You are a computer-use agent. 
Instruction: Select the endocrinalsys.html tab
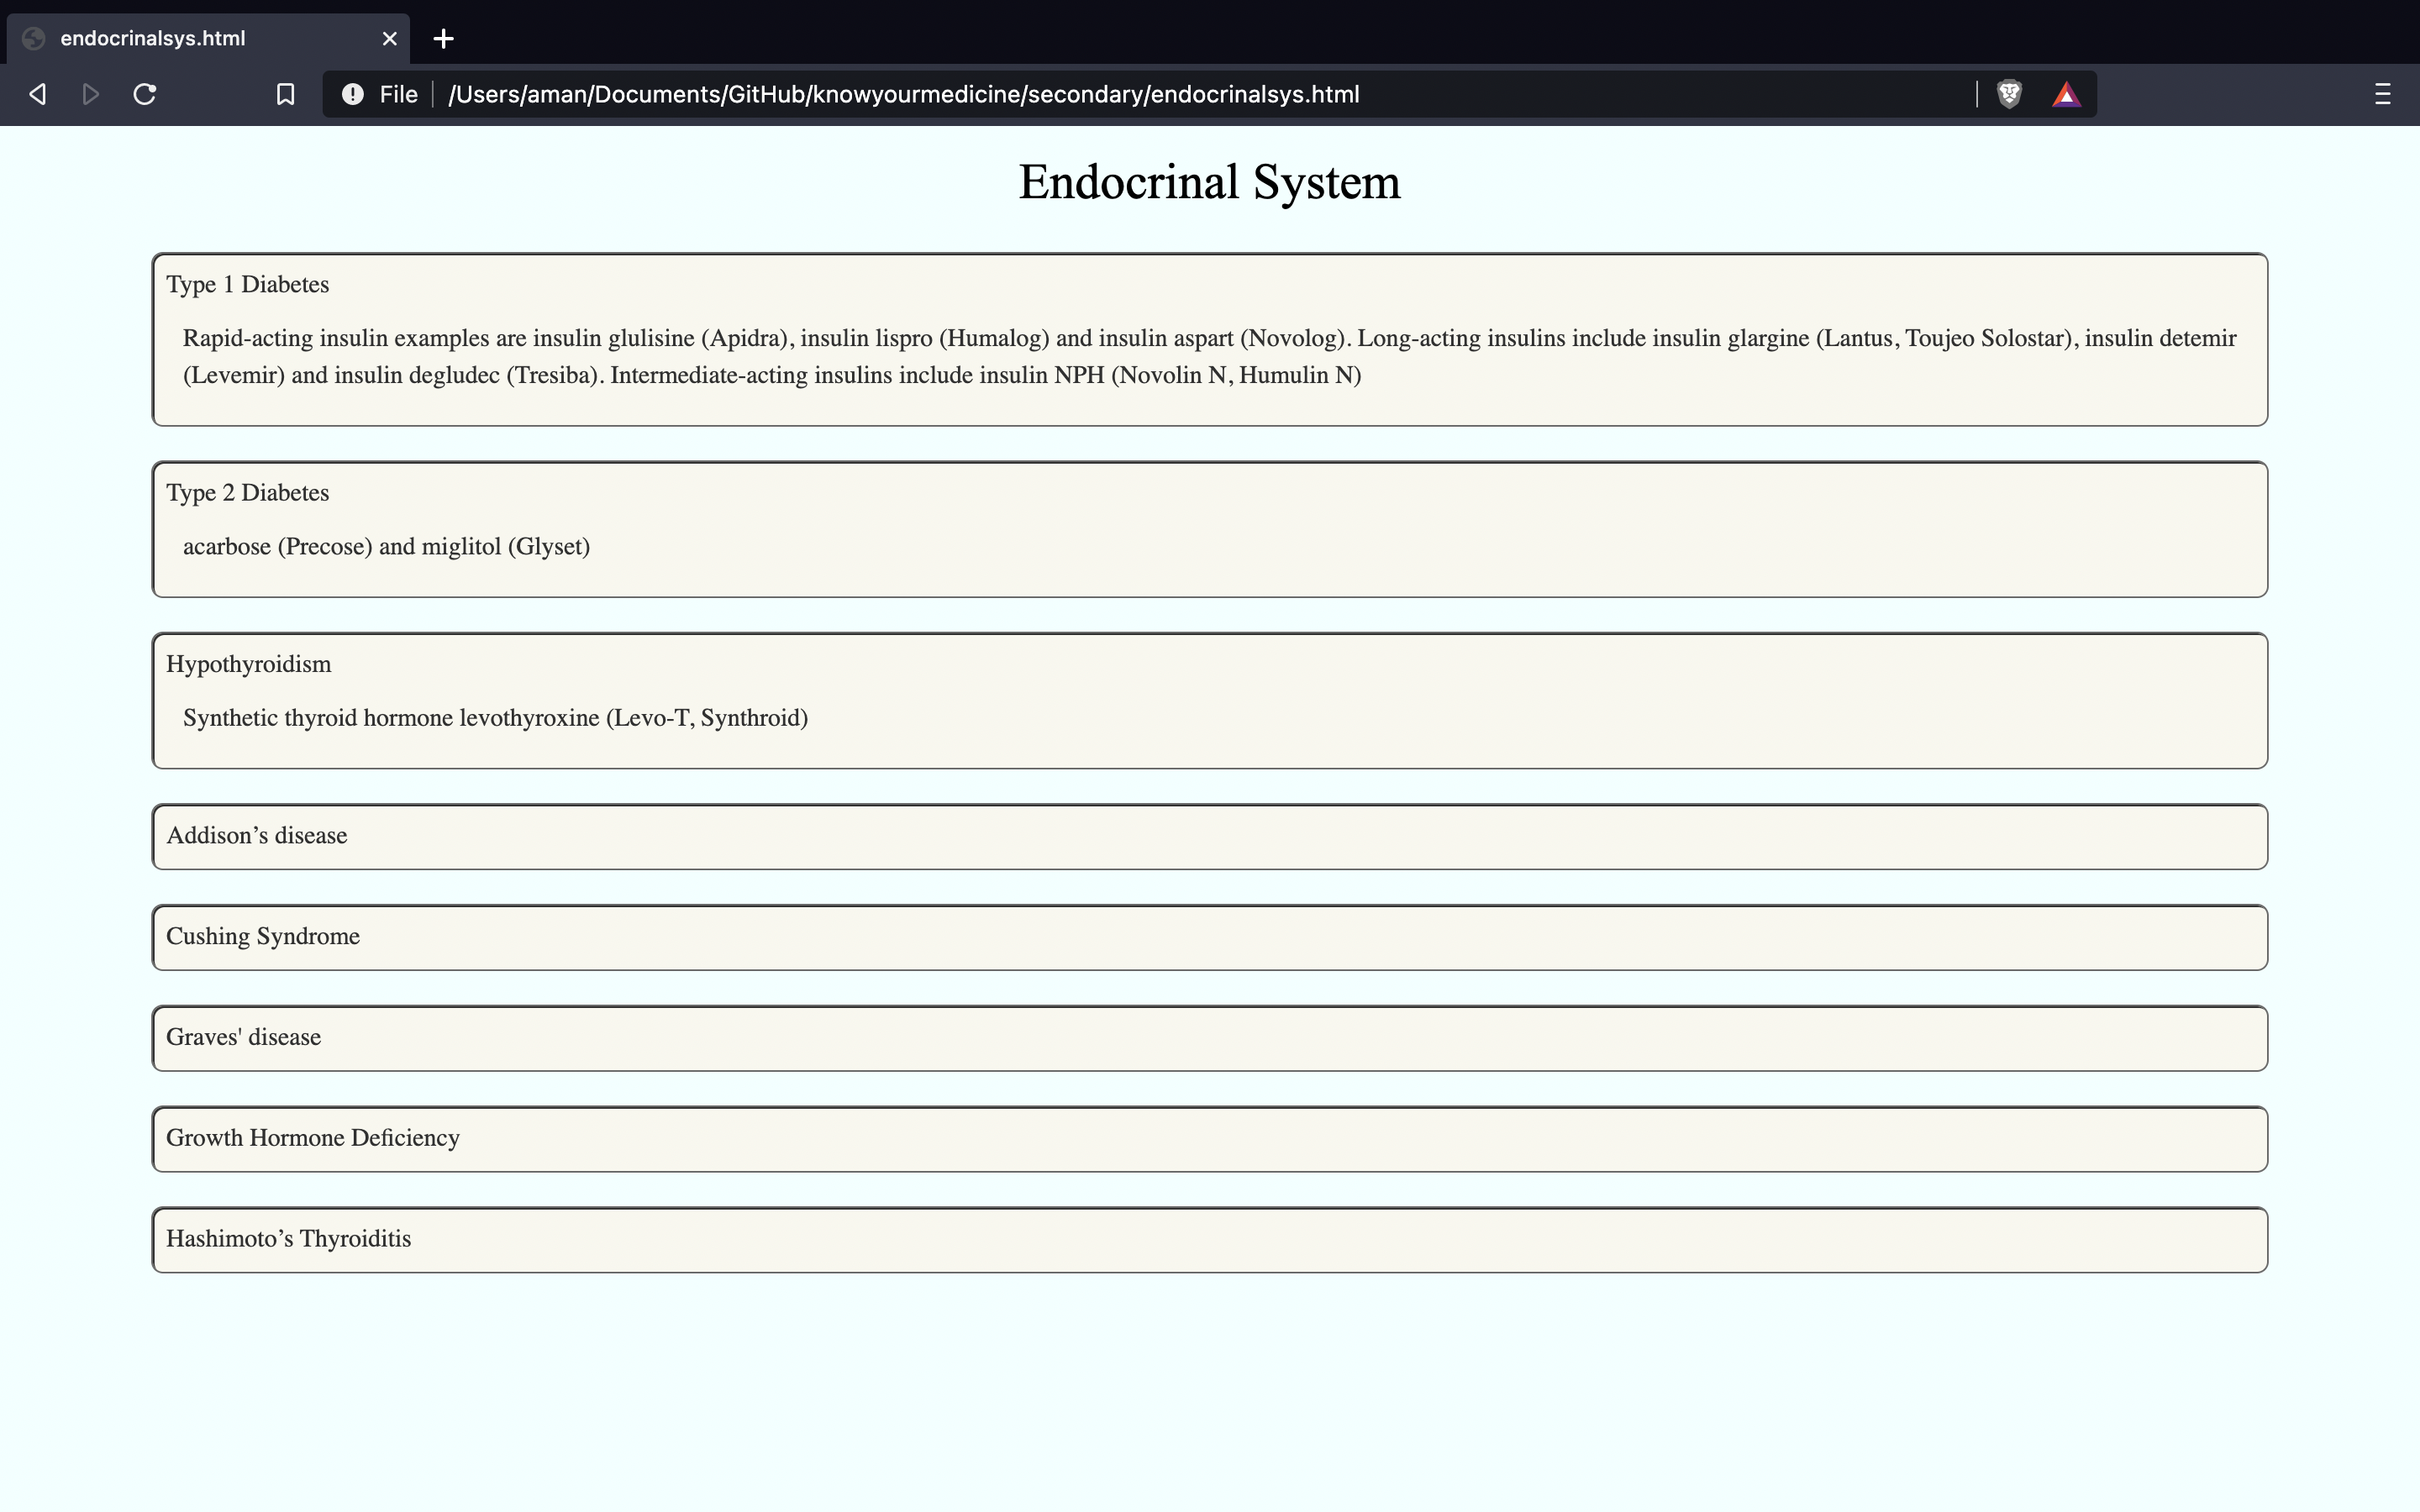click(x=153, y=38)
